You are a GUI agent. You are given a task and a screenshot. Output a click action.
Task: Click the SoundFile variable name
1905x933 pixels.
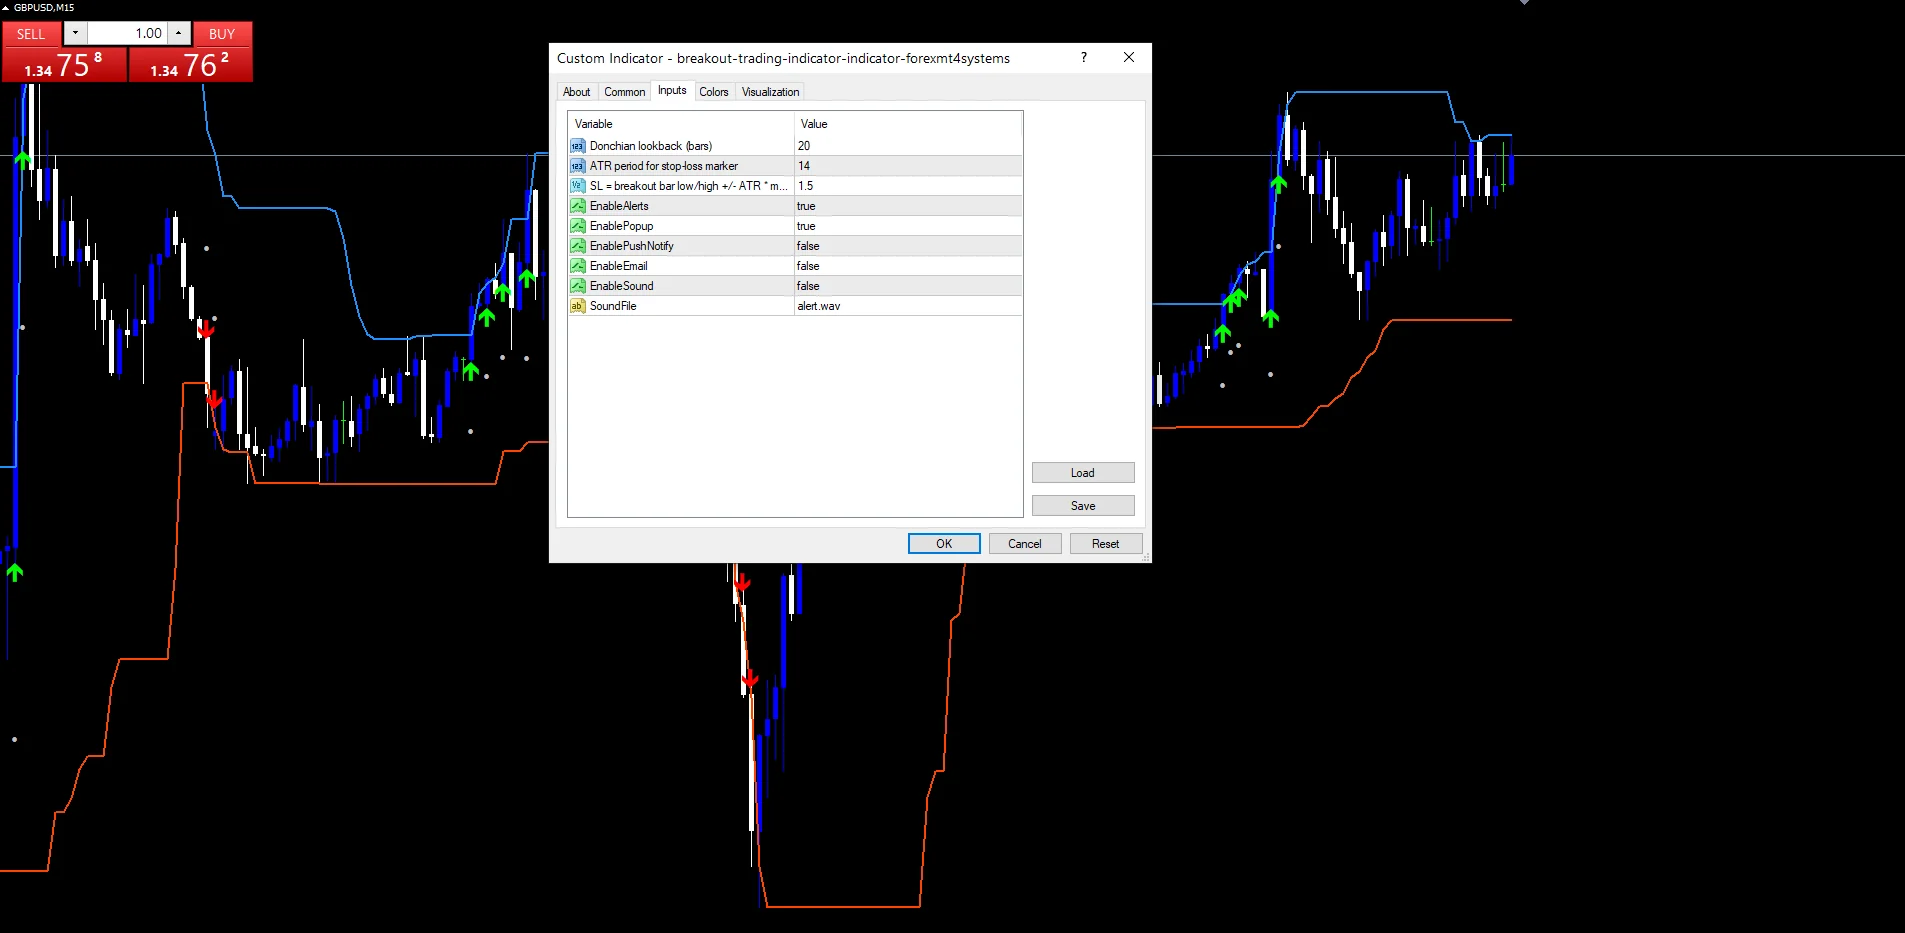tap(613, 306)
